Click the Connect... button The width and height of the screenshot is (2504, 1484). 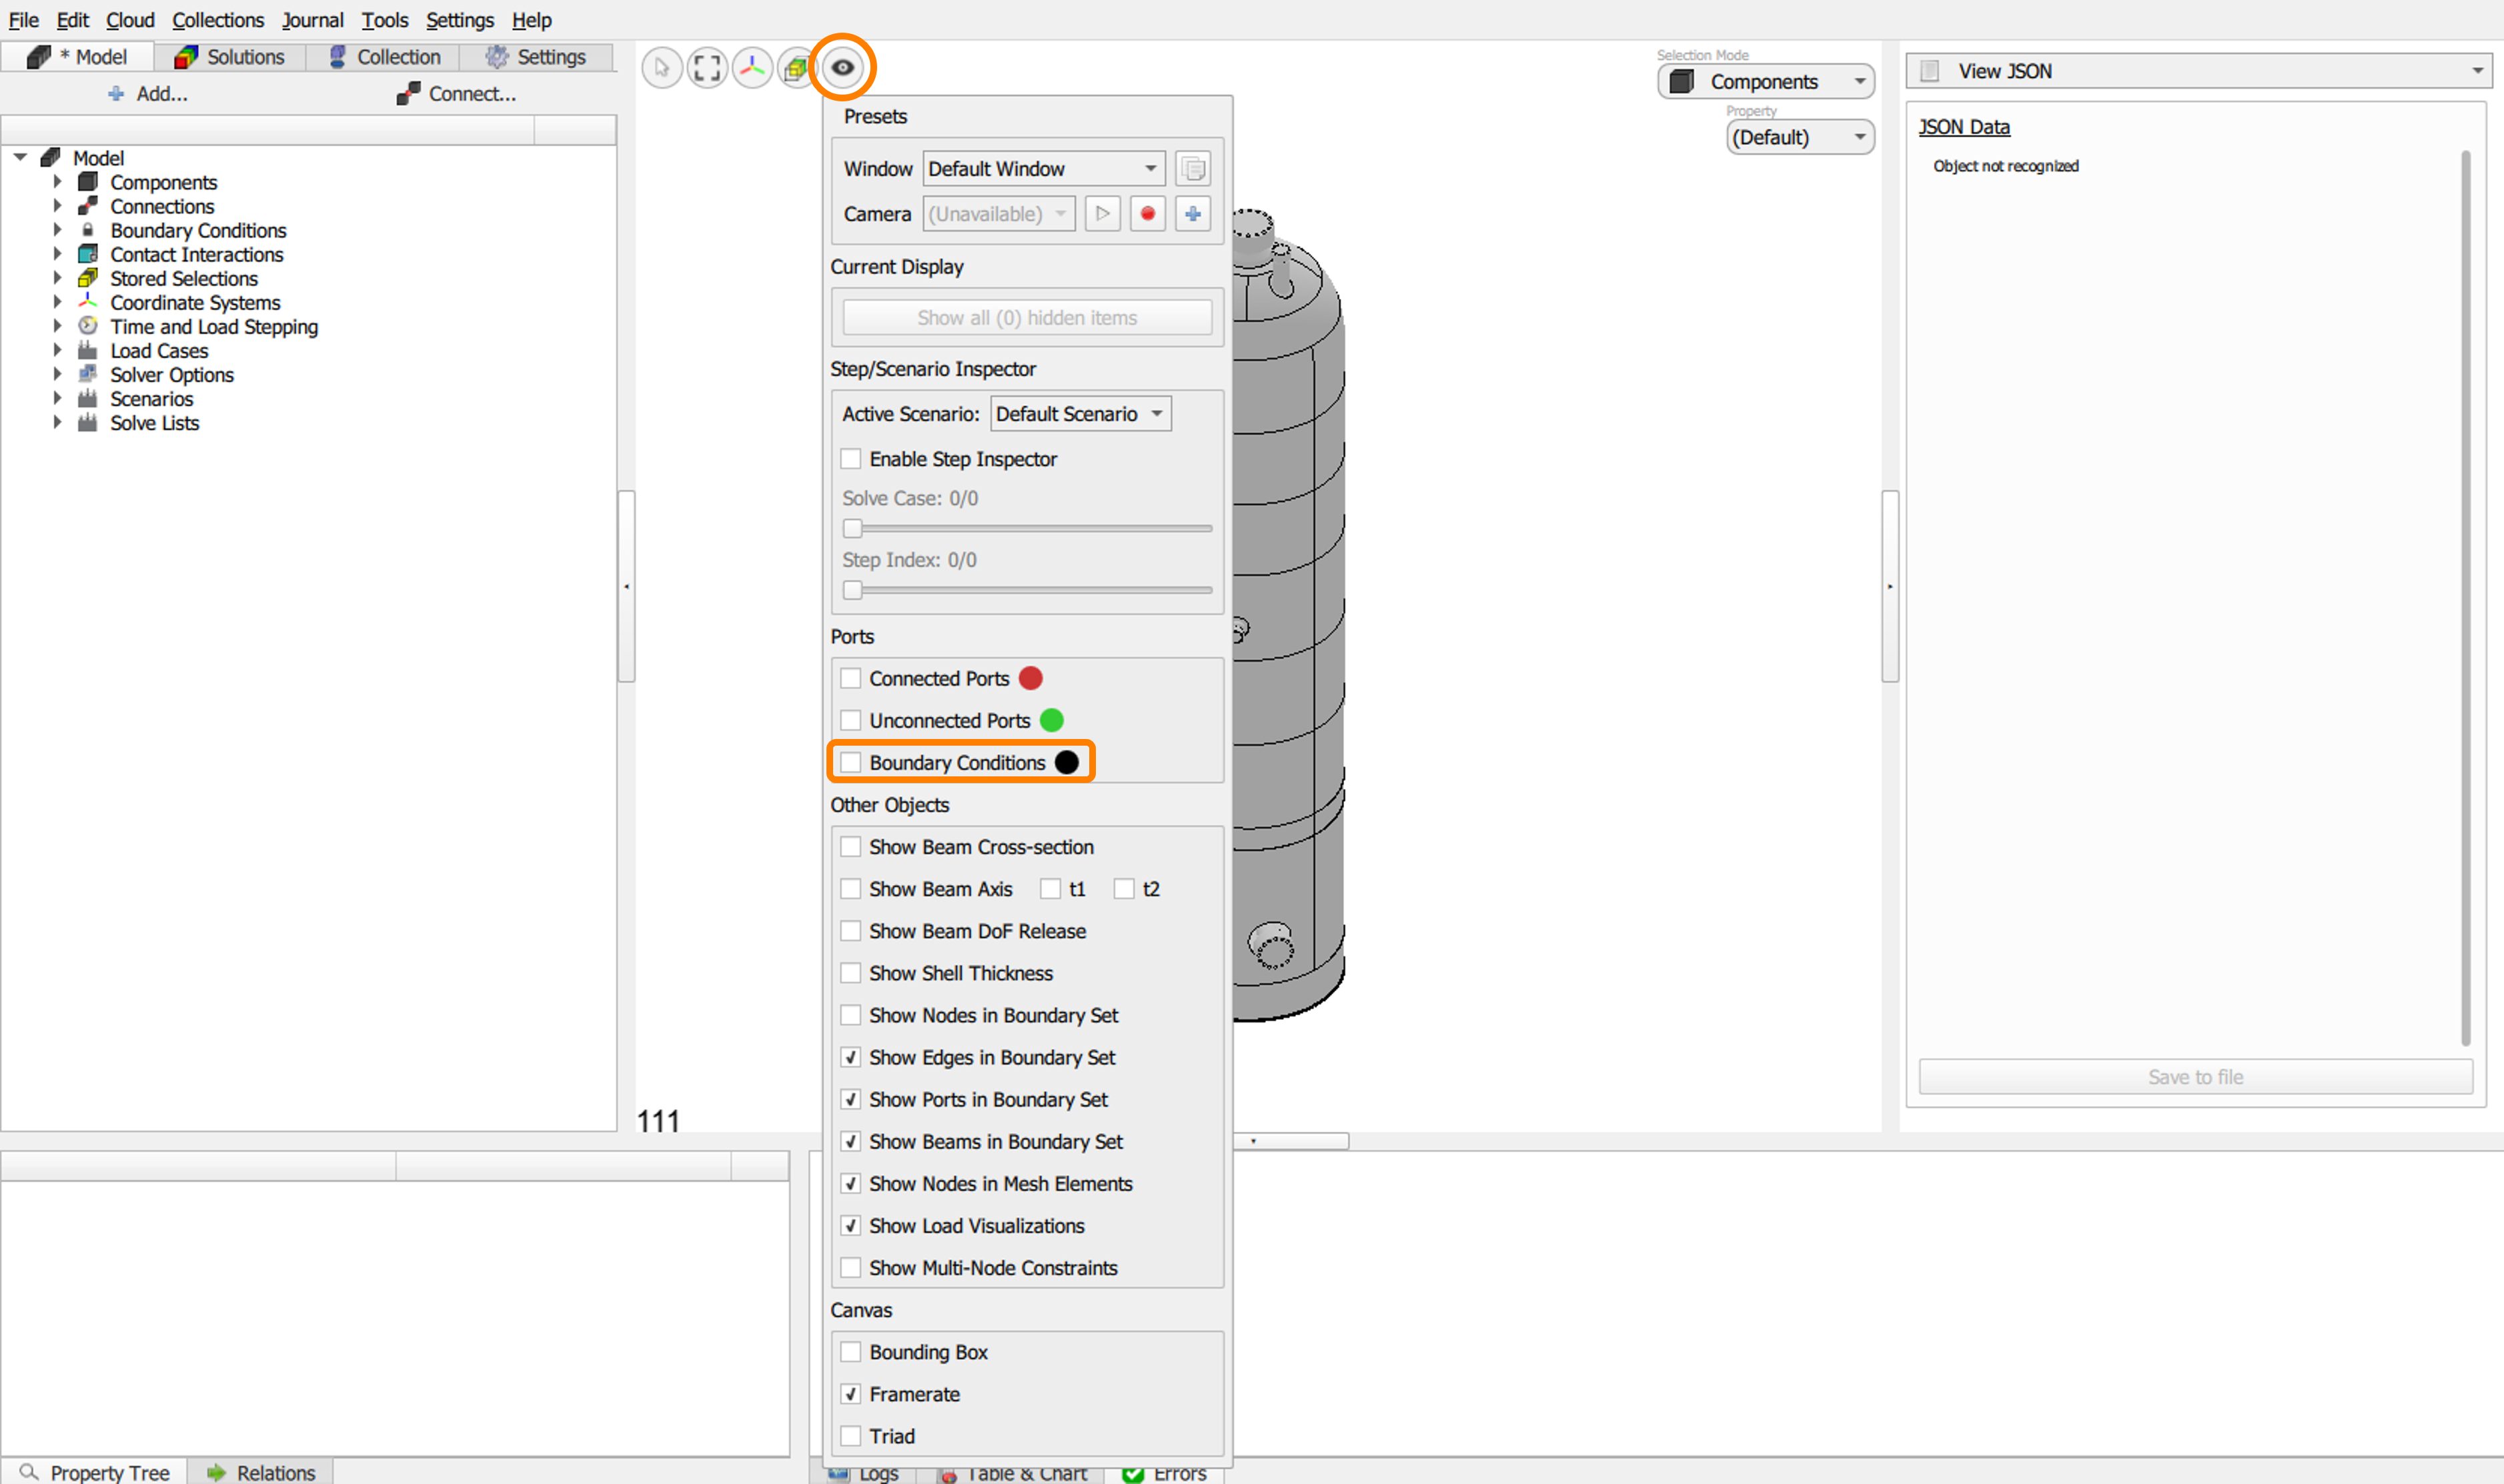click(x=456, y=94)
